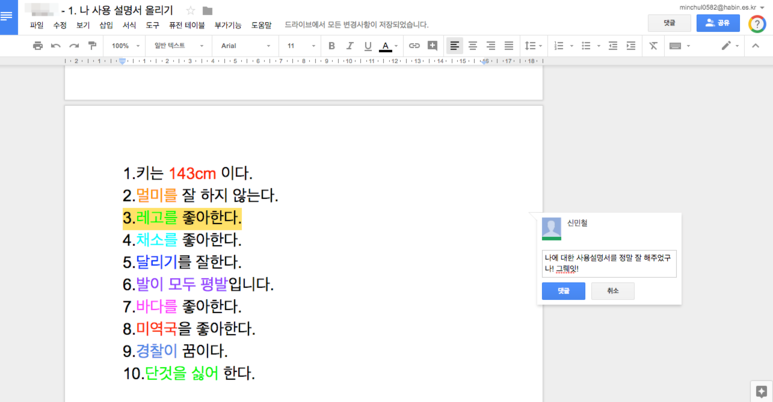Screen dimensions: 773x402
Task: Insert a link using the toolbar icon
Action: [414, 46]
